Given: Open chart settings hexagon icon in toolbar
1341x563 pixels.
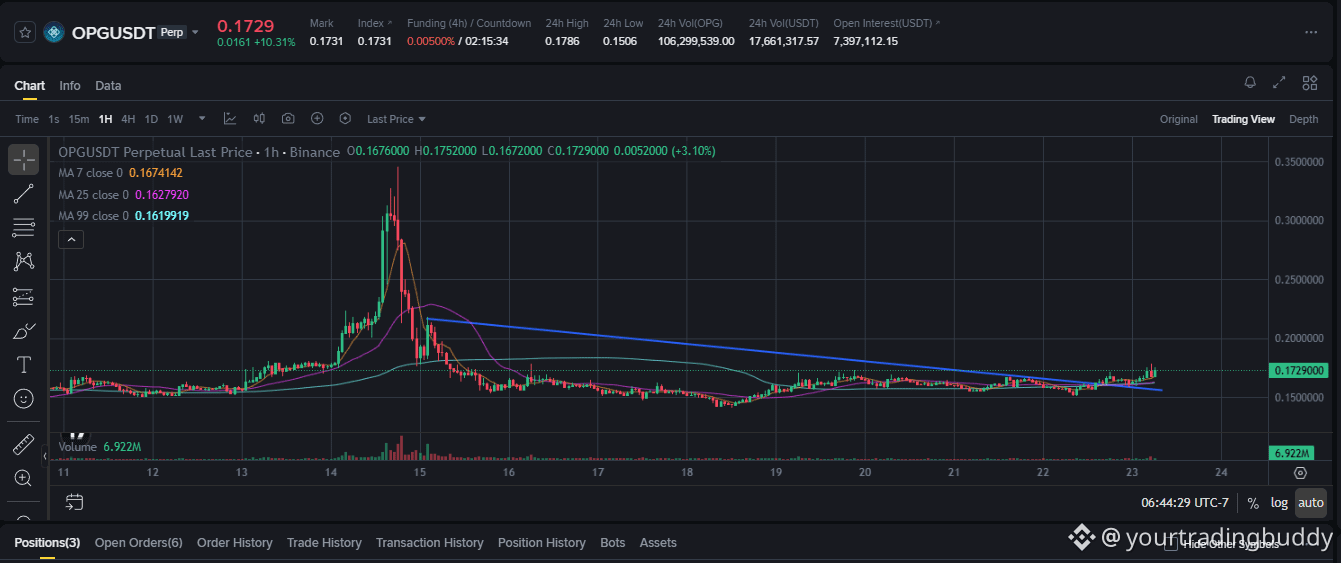Looking at the screenshot, I should (x=346, y=118).
